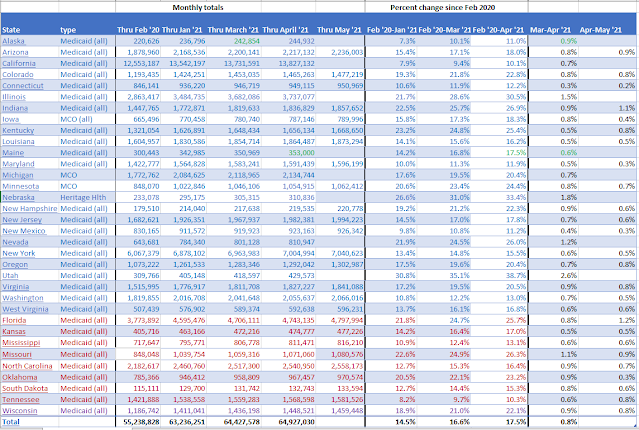Select the Apr-May '21 column header
Image resolution: width=639 pixels, height=430 pixels.
click(601, 30)
